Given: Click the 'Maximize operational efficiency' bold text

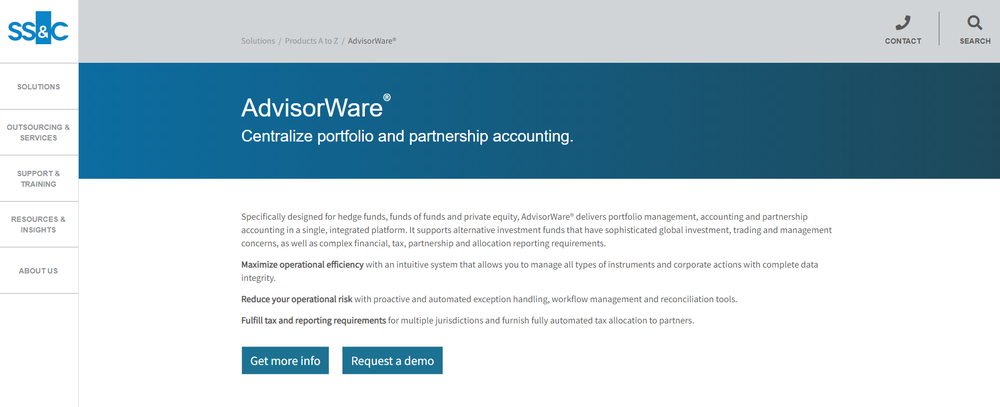Looking at the screenshot, I should (302, 264).
